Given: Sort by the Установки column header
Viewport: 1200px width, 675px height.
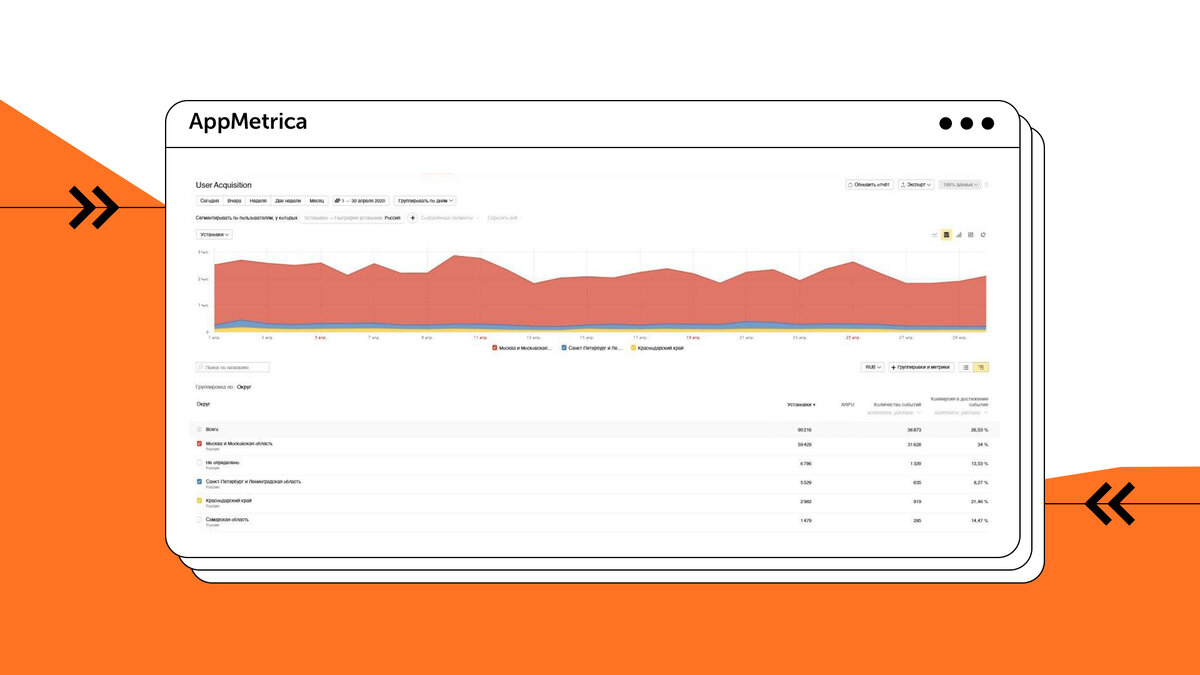Looking at the screenshot, I should tap(801, 405).
